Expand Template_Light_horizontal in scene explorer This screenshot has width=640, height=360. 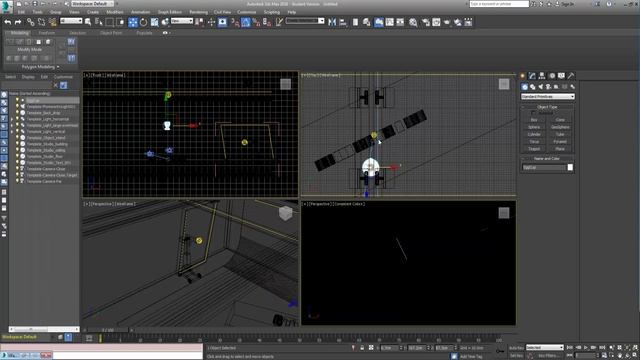[12, 119]
